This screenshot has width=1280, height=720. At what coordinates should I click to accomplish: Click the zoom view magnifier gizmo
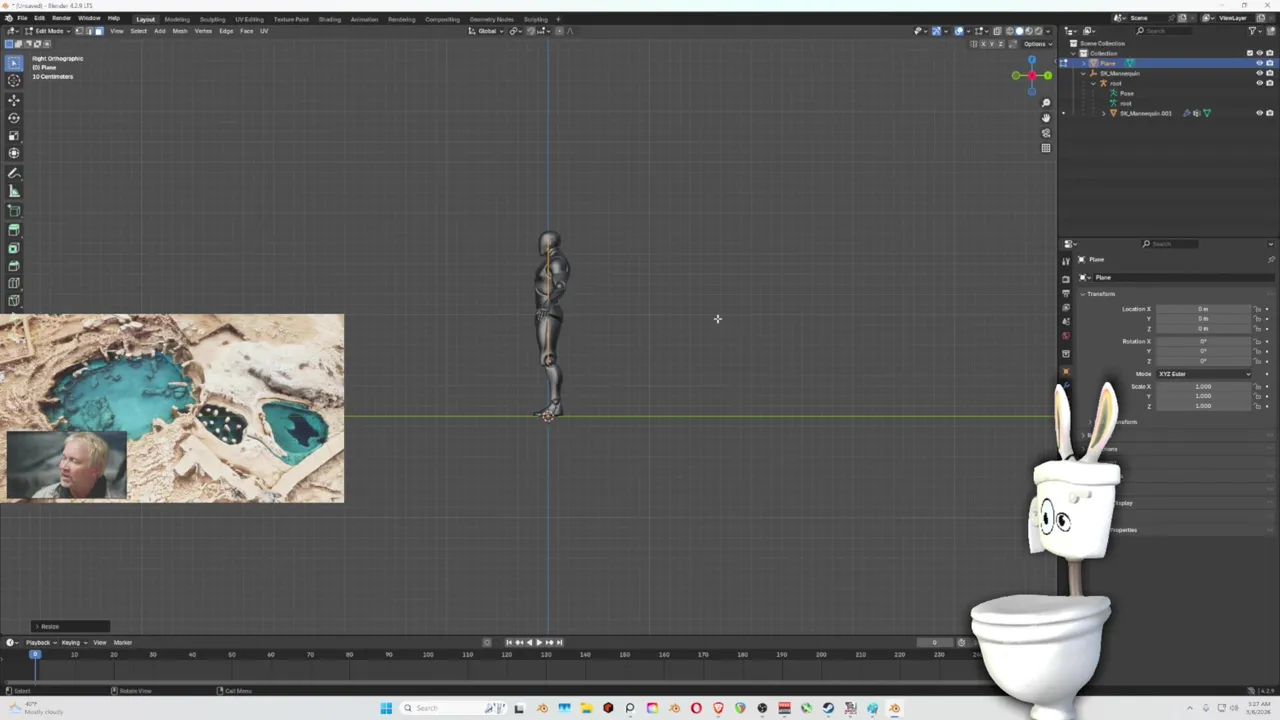1046,103
